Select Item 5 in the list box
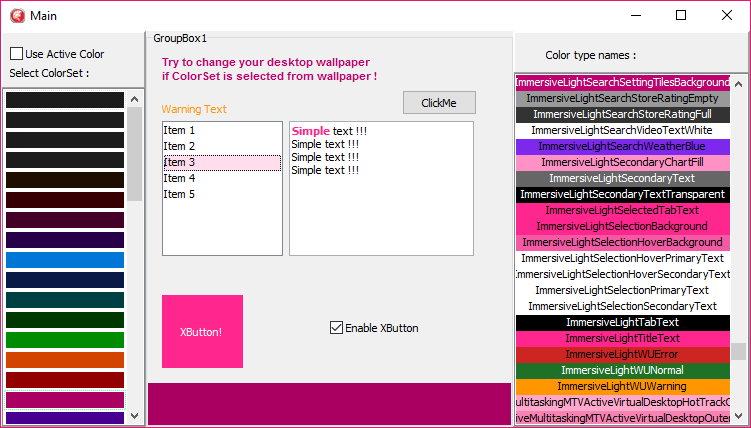Viewport: 751px width, 428px height. pos(222,194)
